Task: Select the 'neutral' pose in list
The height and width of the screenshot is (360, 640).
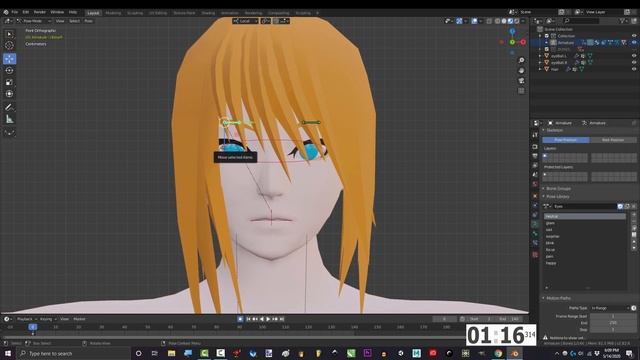Action: click(x=585, y=216)
